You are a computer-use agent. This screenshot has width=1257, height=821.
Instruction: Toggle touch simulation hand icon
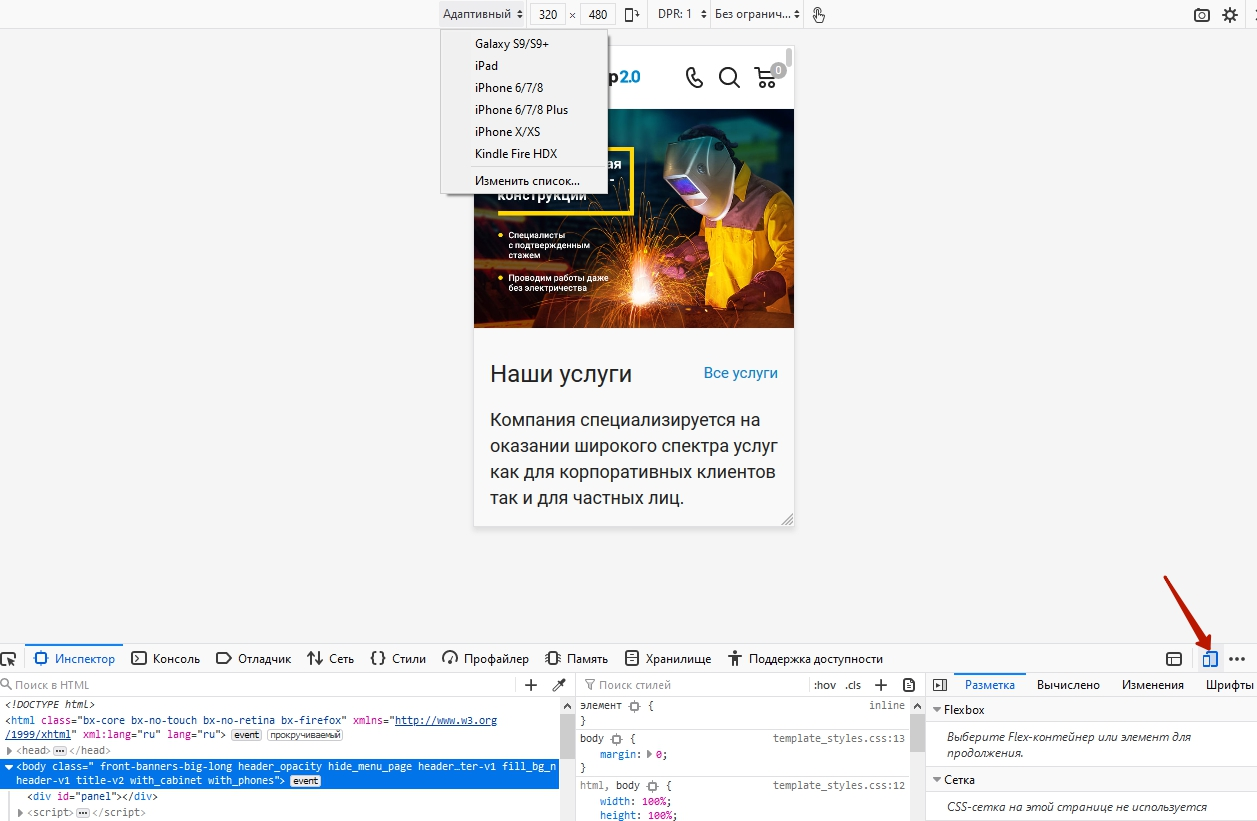pos(819,14)
